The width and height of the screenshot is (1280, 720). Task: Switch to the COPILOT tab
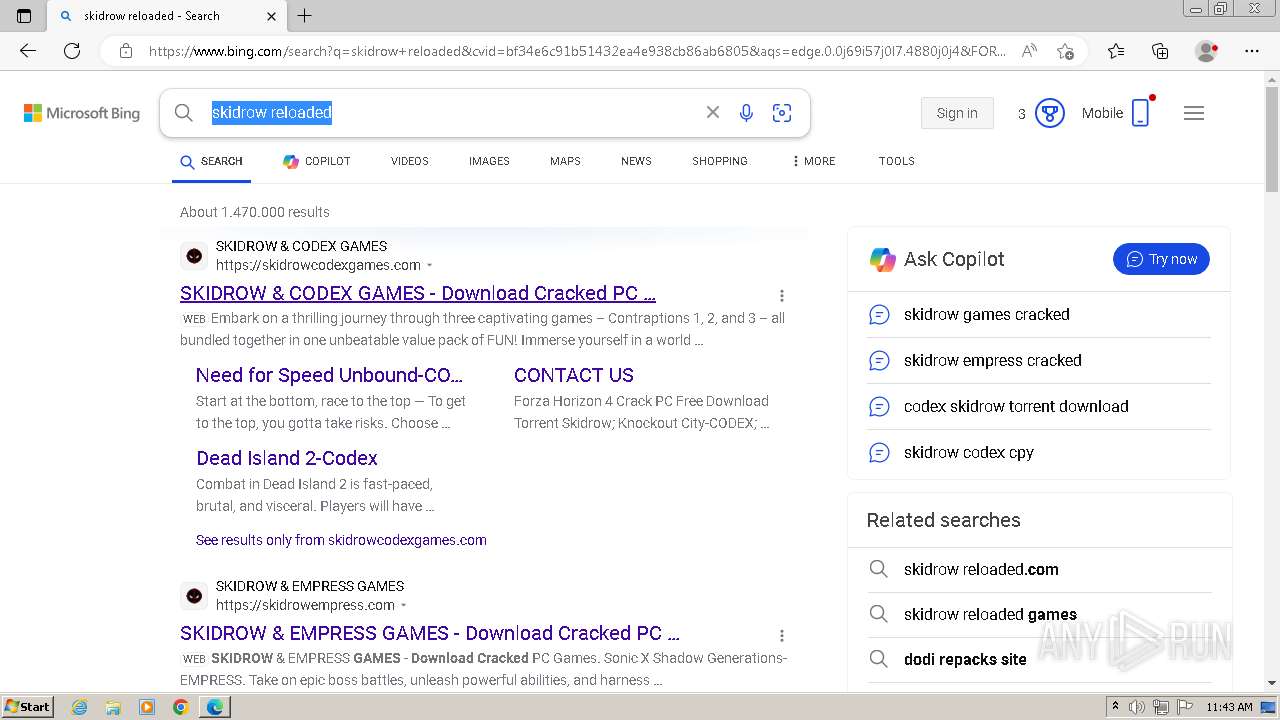[x=316, y=161]
